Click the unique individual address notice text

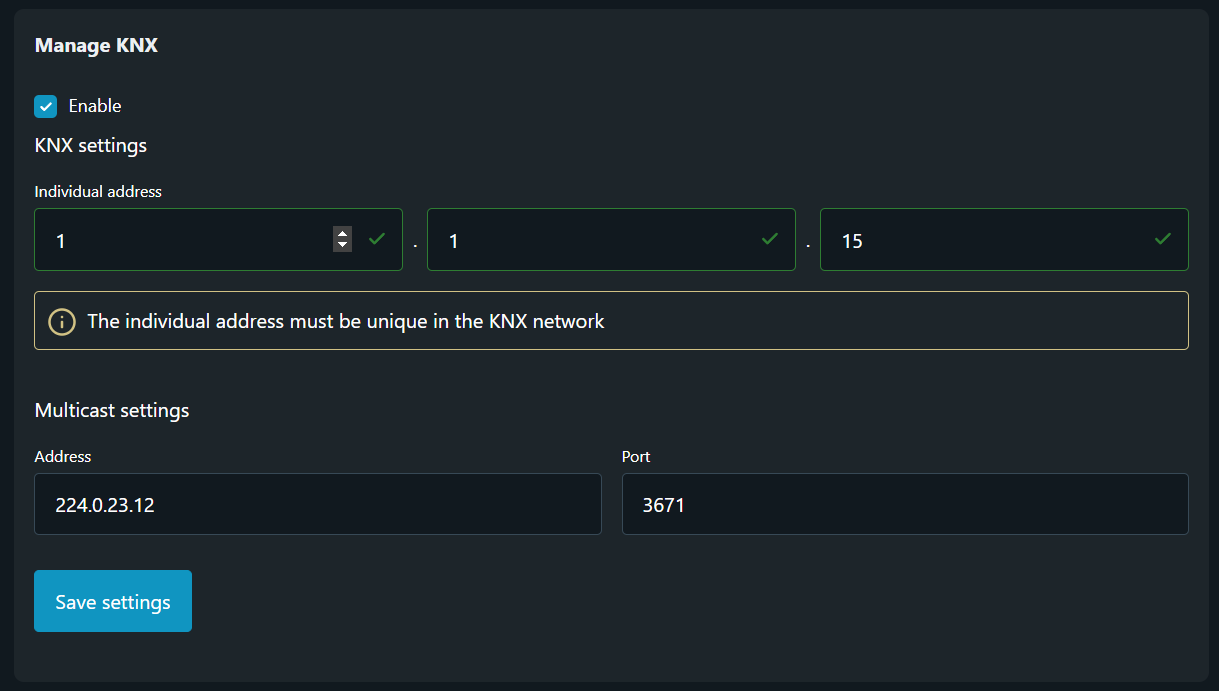click(x=346, y=321)
